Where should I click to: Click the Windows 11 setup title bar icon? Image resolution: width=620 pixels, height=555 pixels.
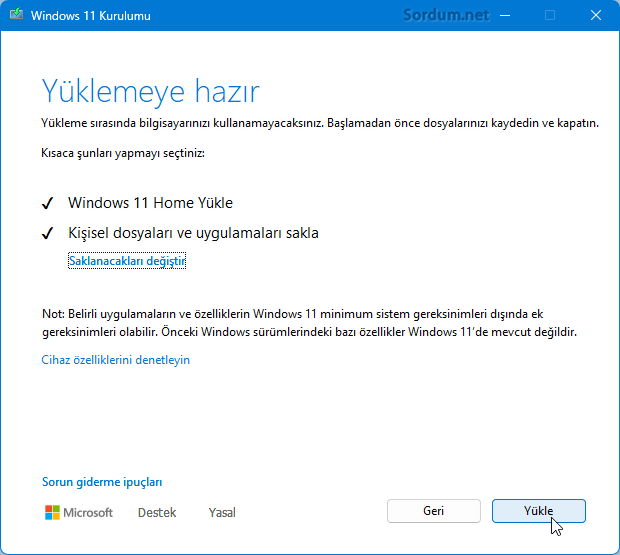click(16, 15)
